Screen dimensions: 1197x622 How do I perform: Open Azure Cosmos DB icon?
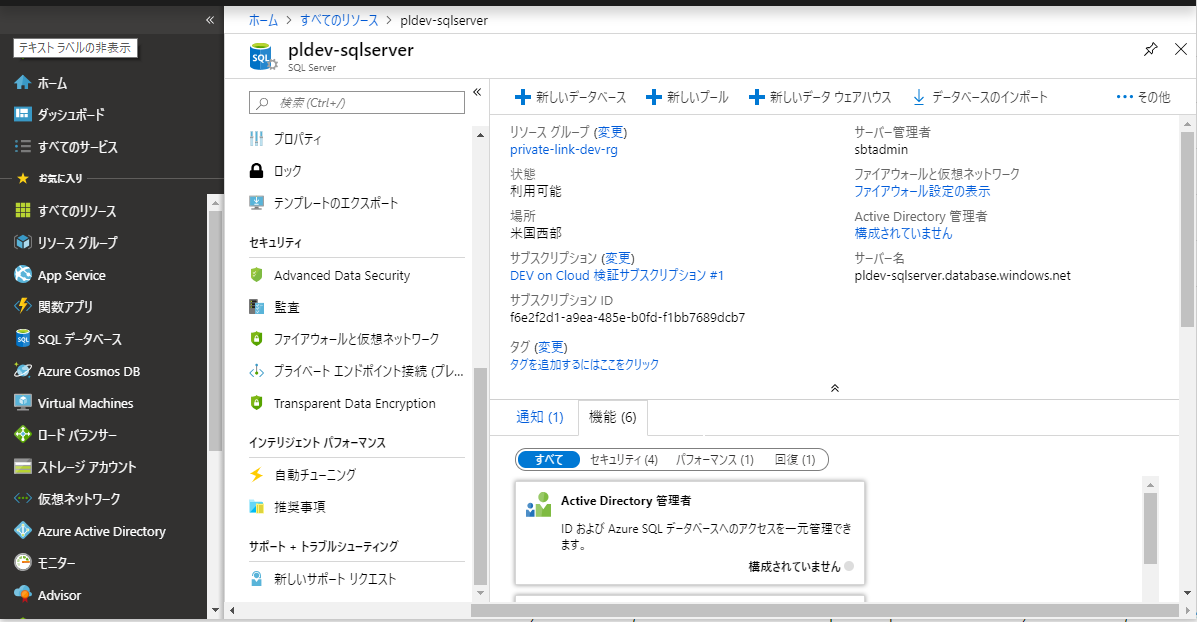click(23, 371)
